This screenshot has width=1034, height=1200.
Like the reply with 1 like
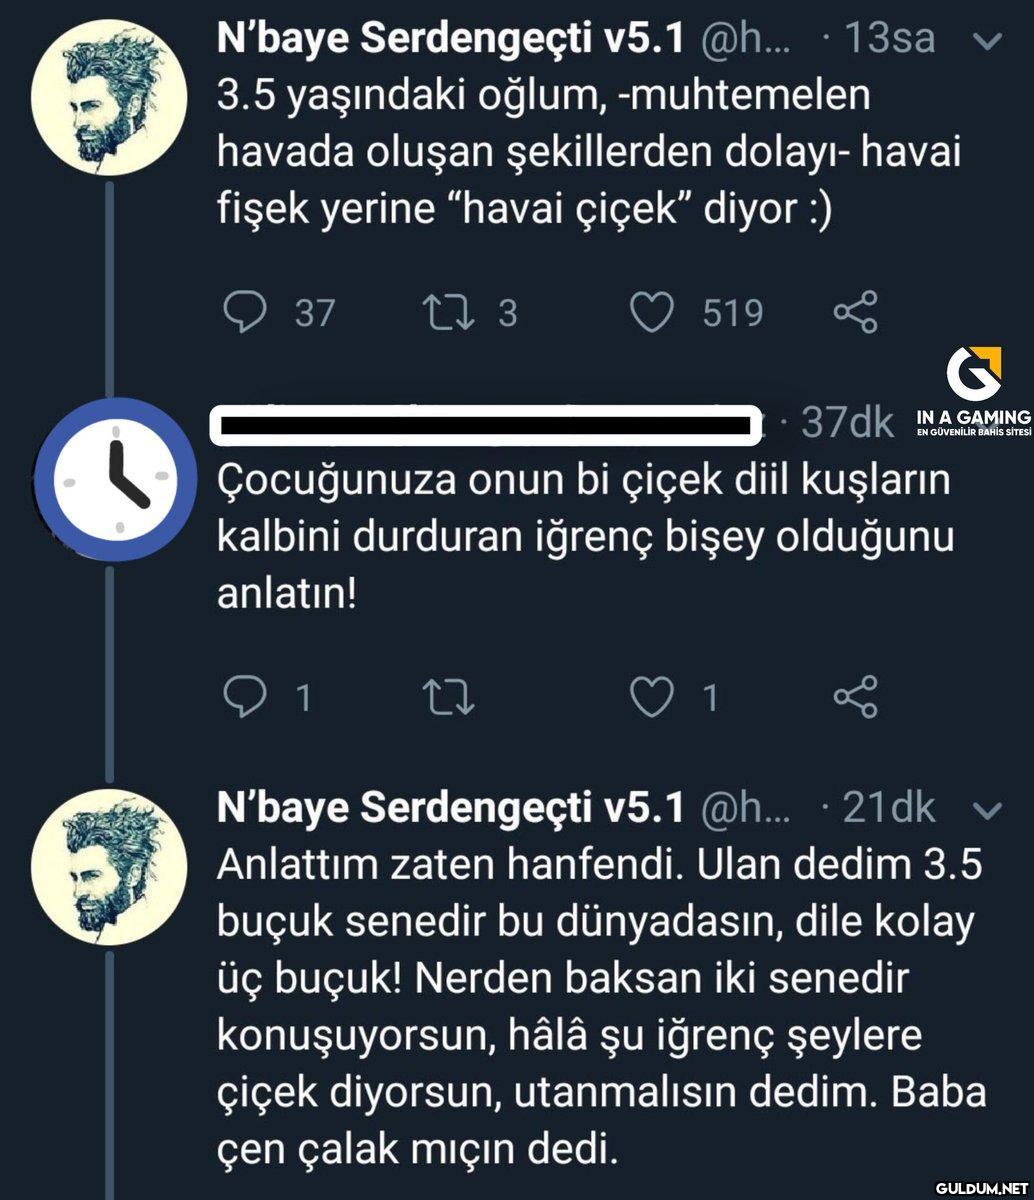(653, 697)
